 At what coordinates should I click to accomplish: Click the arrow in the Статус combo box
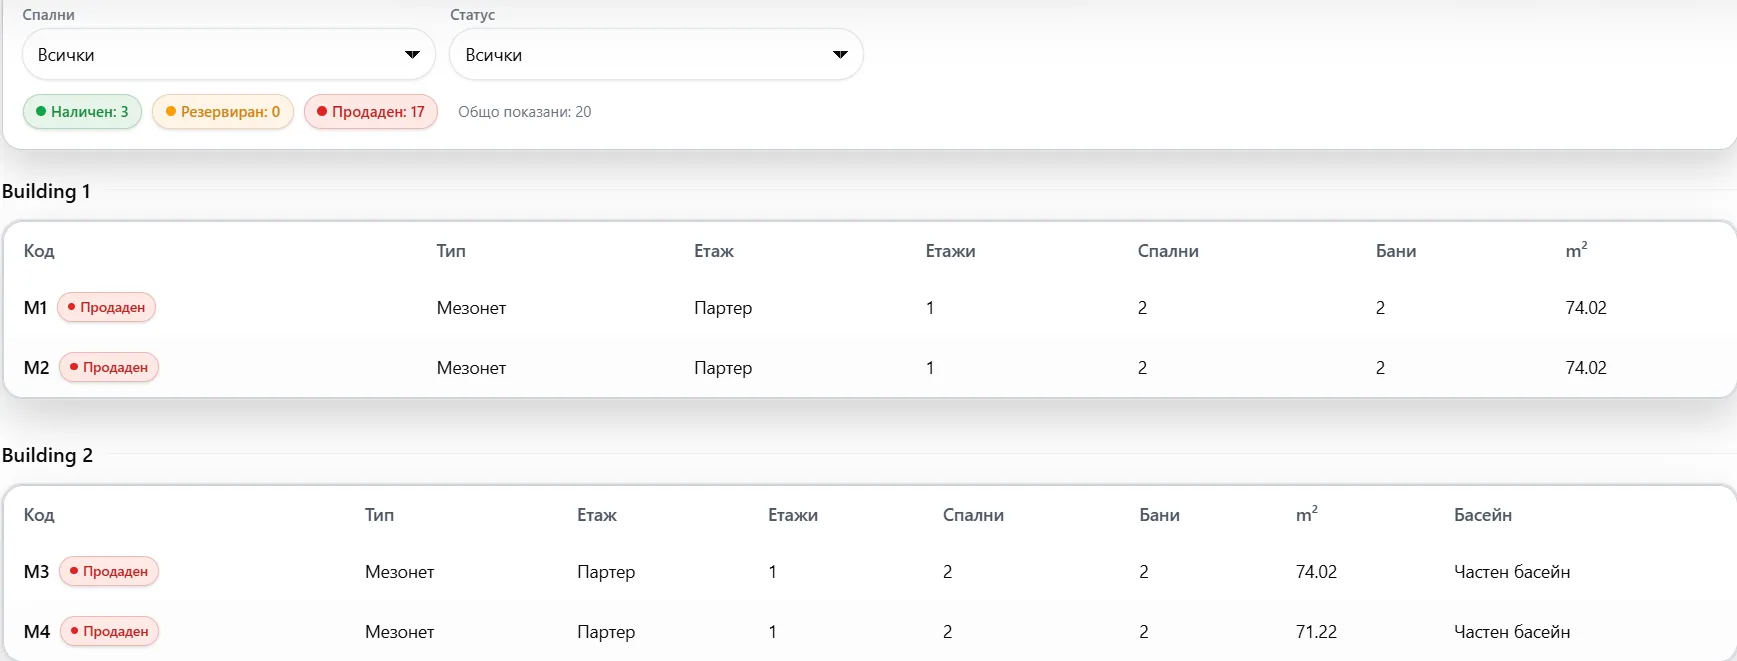click(x=840, y=55)
